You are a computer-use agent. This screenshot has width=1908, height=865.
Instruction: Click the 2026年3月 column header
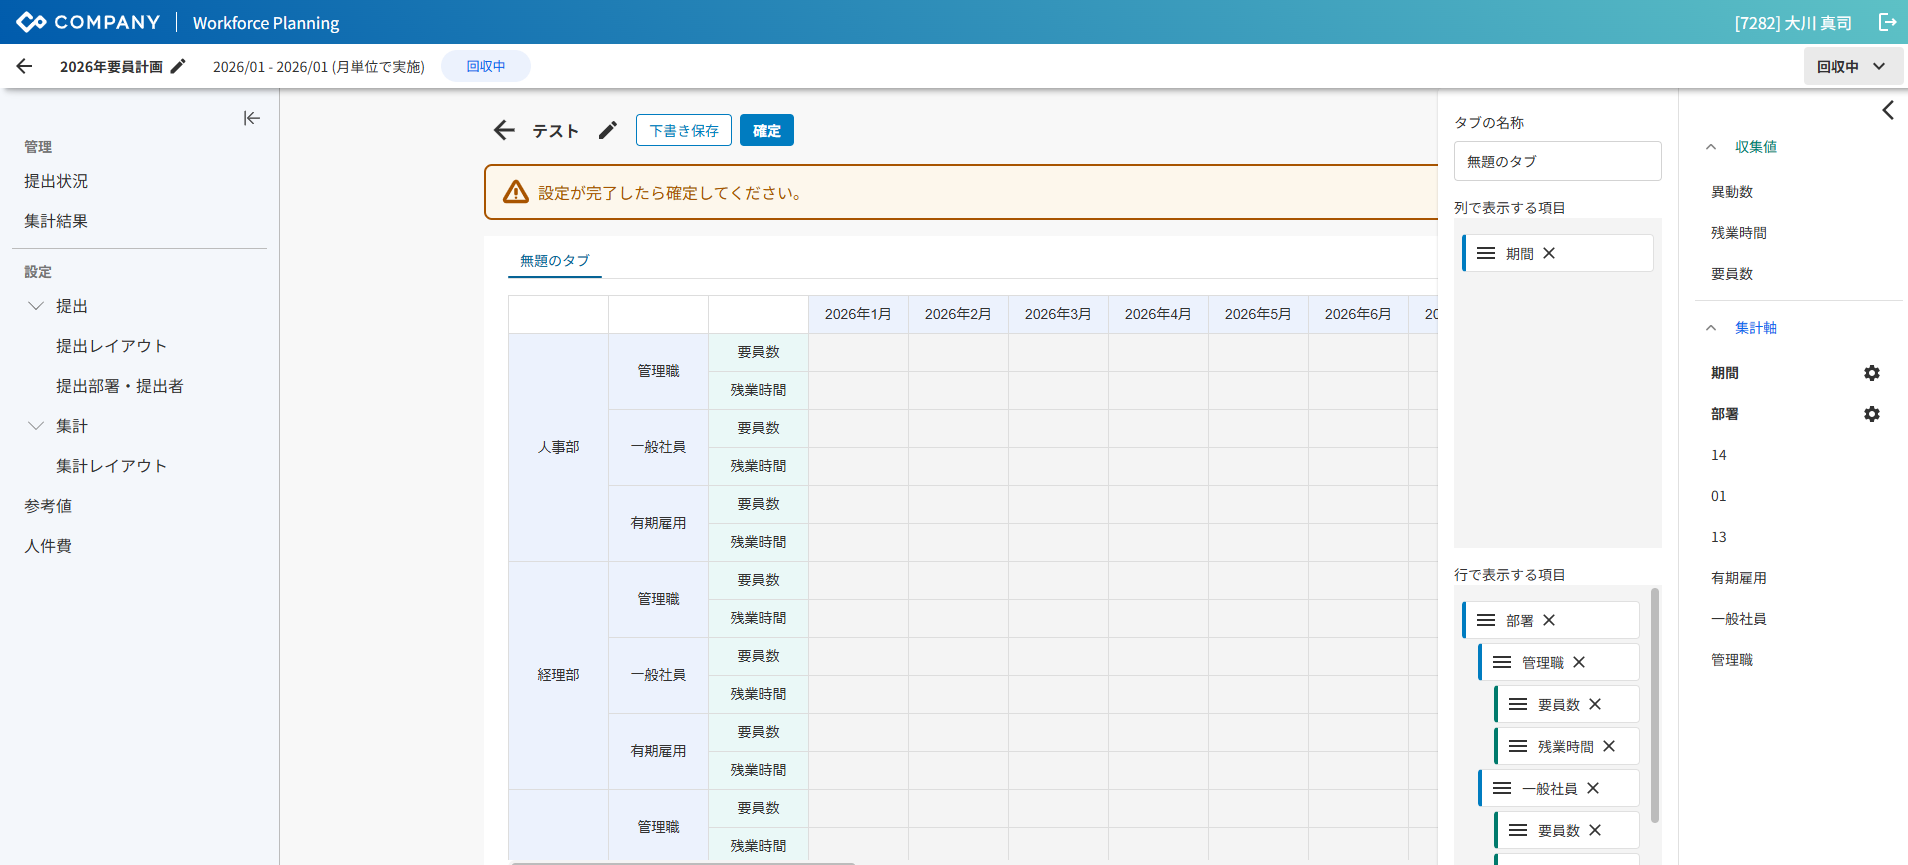1058,314
